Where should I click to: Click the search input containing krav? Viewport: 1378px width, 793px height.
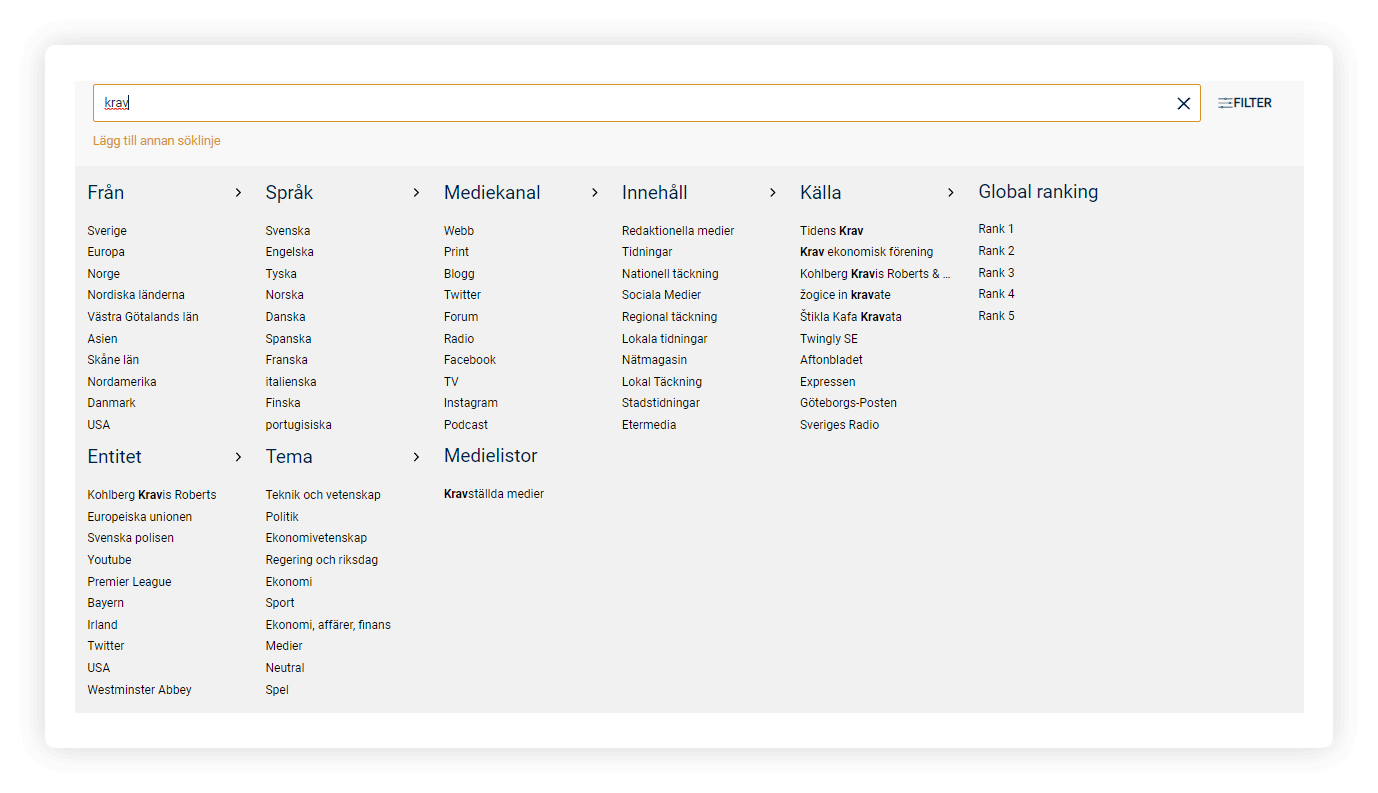(x=646, y=103)
